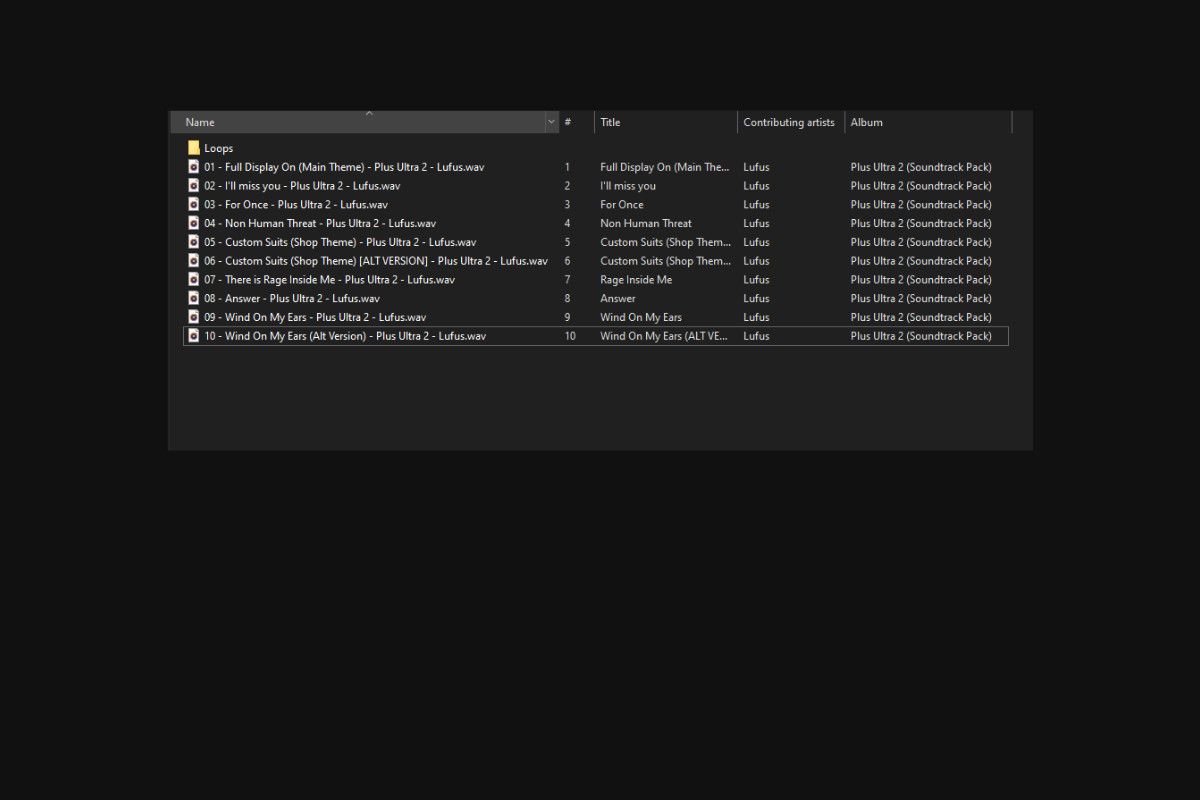Select the 06 Custom Suits ALT VERSION file

tap(375, 261)
